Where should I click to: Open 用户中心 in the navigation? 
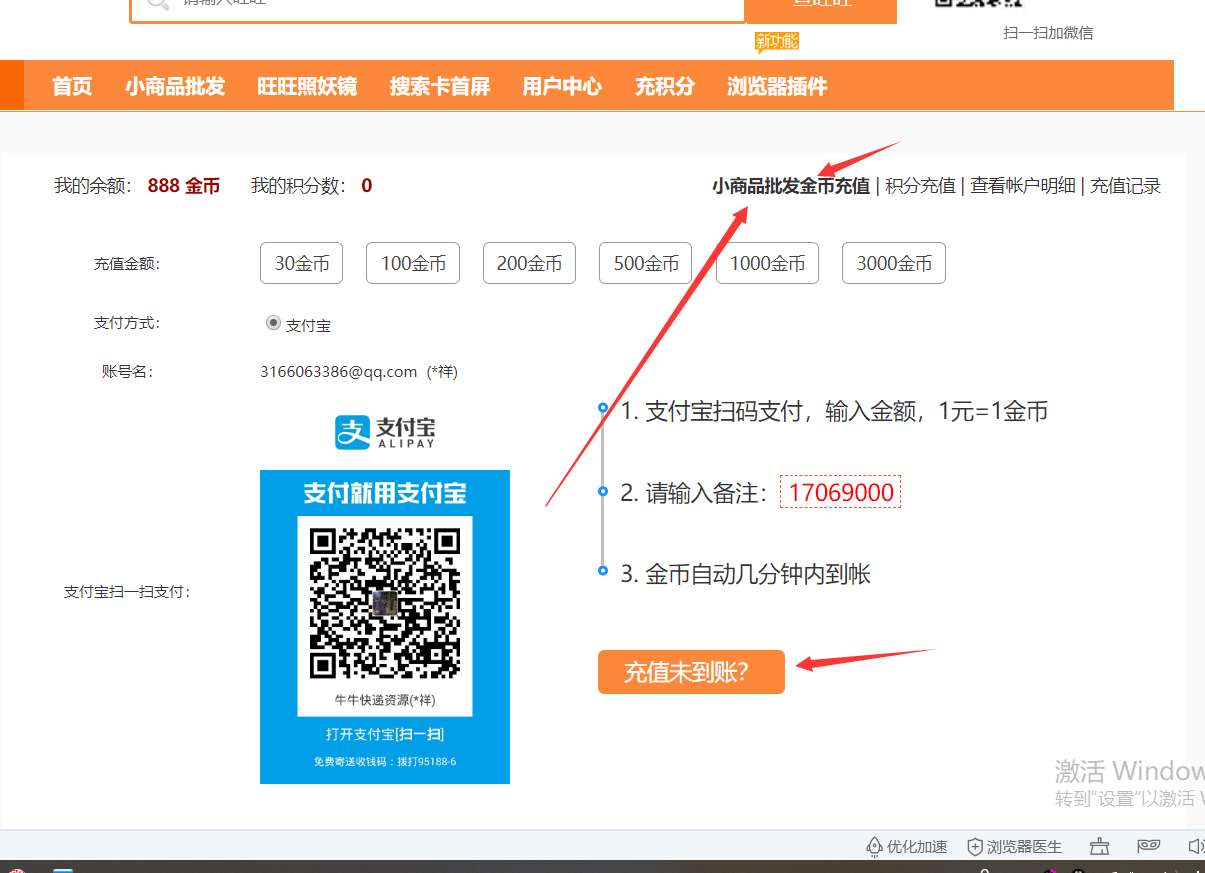pyautogui.click(x=562, y=86)
